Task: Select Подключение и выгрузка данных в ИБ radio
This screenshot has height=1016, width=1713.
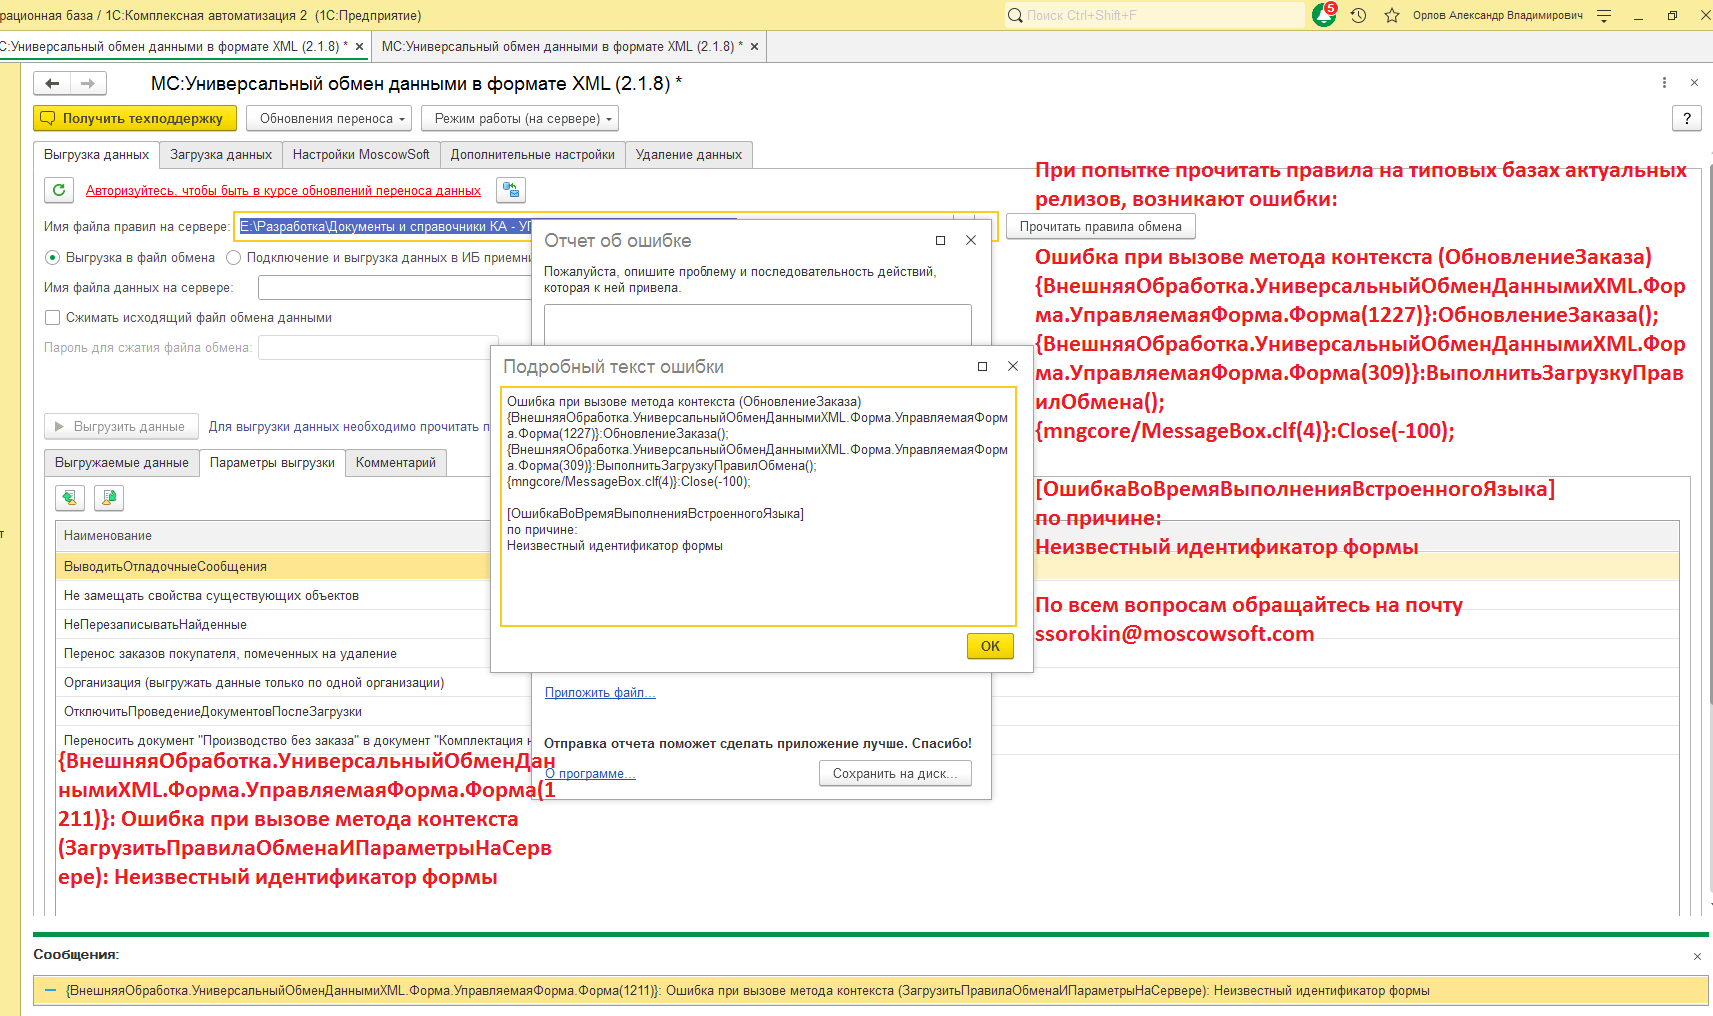Action: tap(233, 258)
